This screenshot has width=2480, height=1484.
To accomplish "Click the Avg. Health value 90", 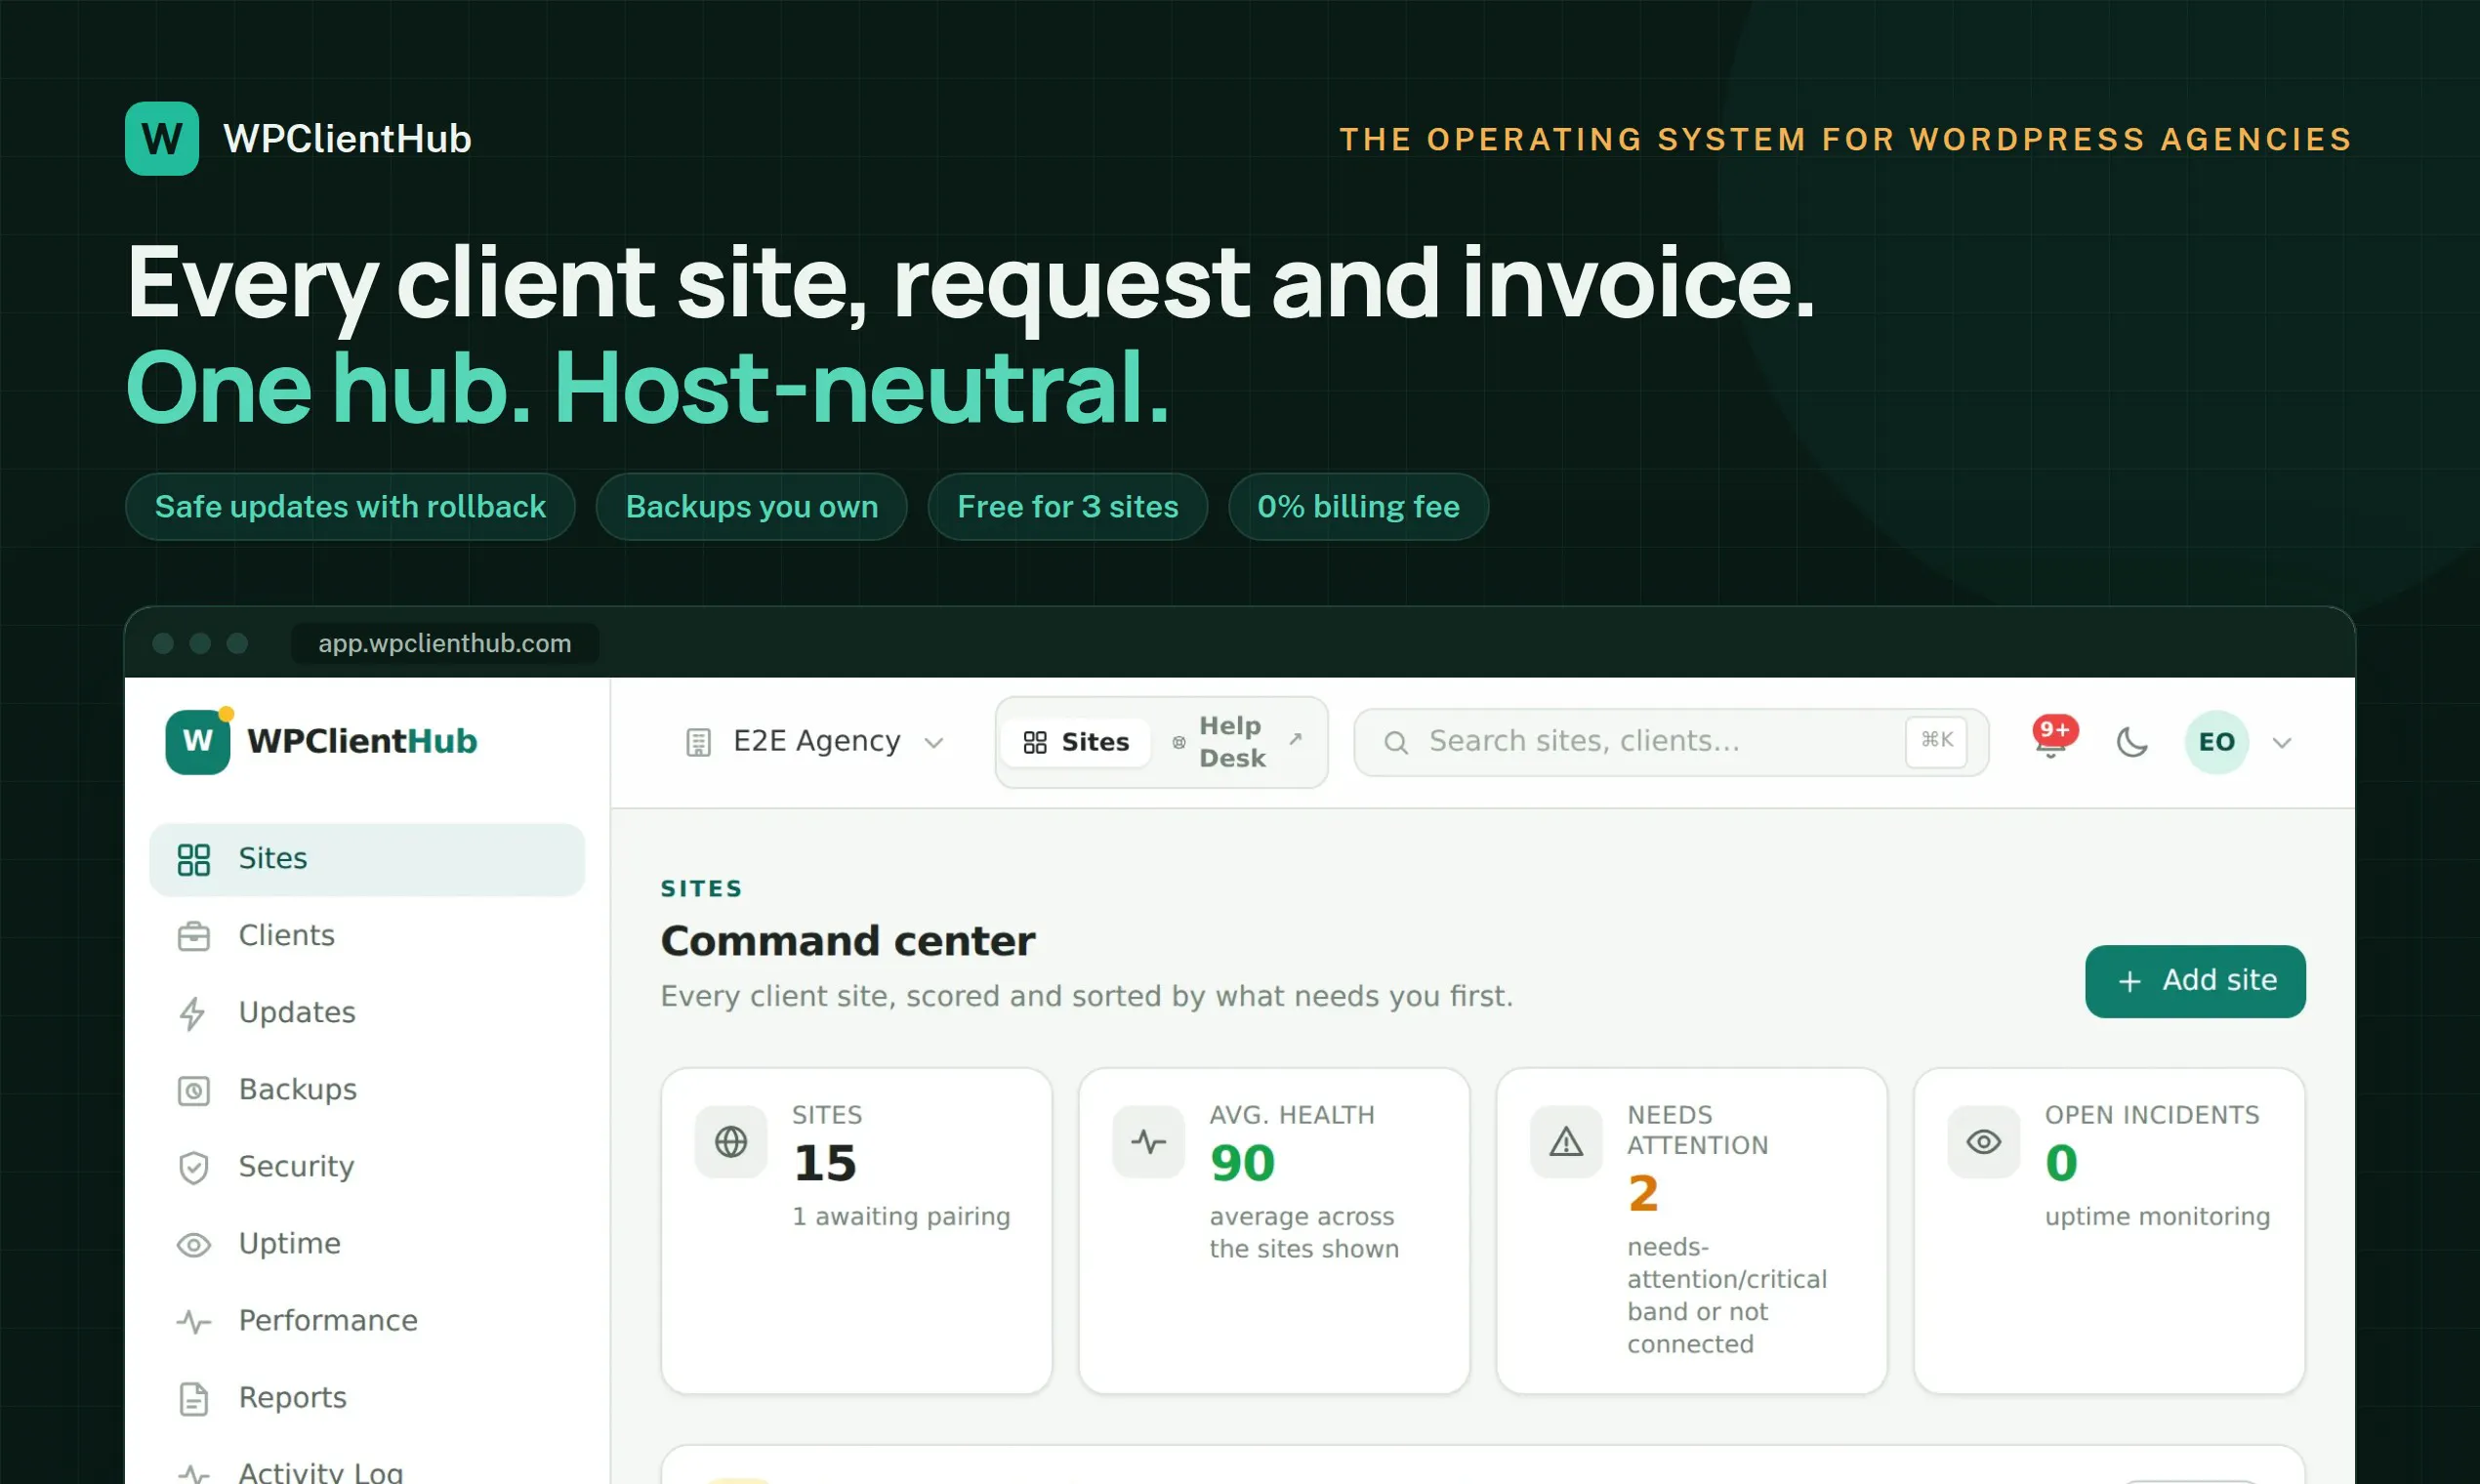I will coord(1242,1164).
